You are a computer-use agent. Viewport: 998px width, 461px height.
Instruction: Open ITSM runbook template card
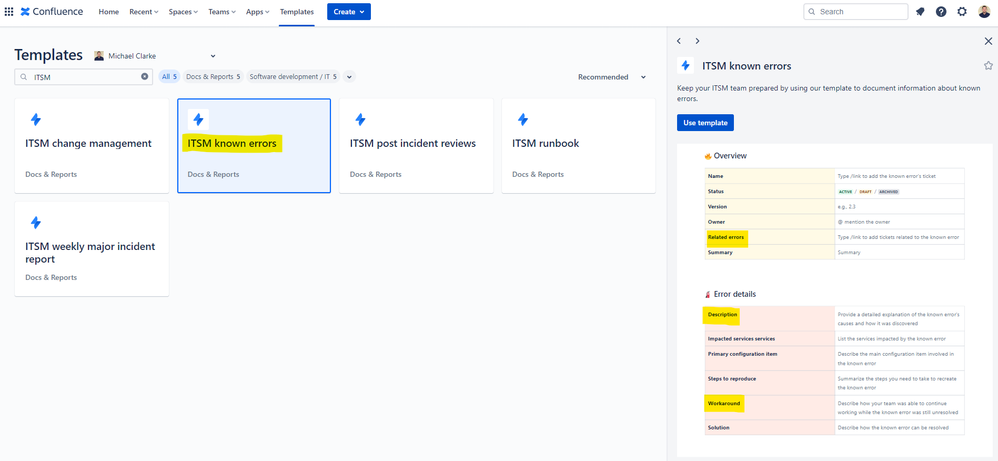coord(579,146)
